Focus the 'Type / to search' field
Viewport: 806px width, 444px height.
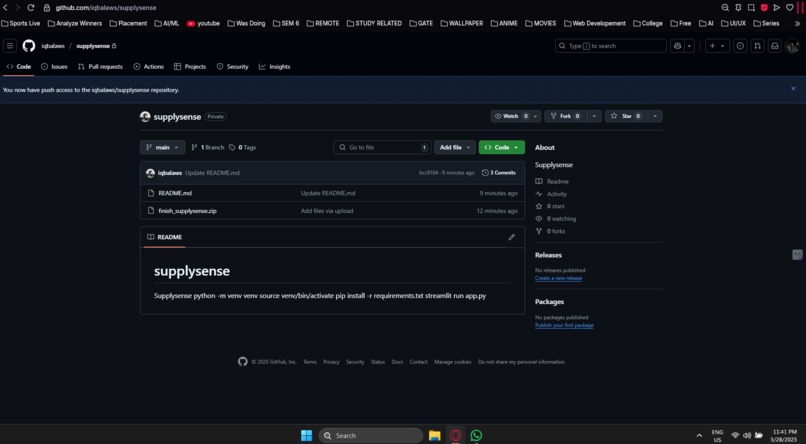point(611,46)
